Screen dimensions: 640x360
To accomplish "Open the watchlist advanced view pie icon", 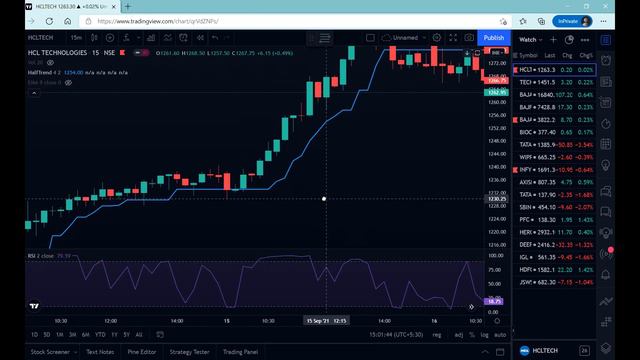I will click(x=569, y=40).
